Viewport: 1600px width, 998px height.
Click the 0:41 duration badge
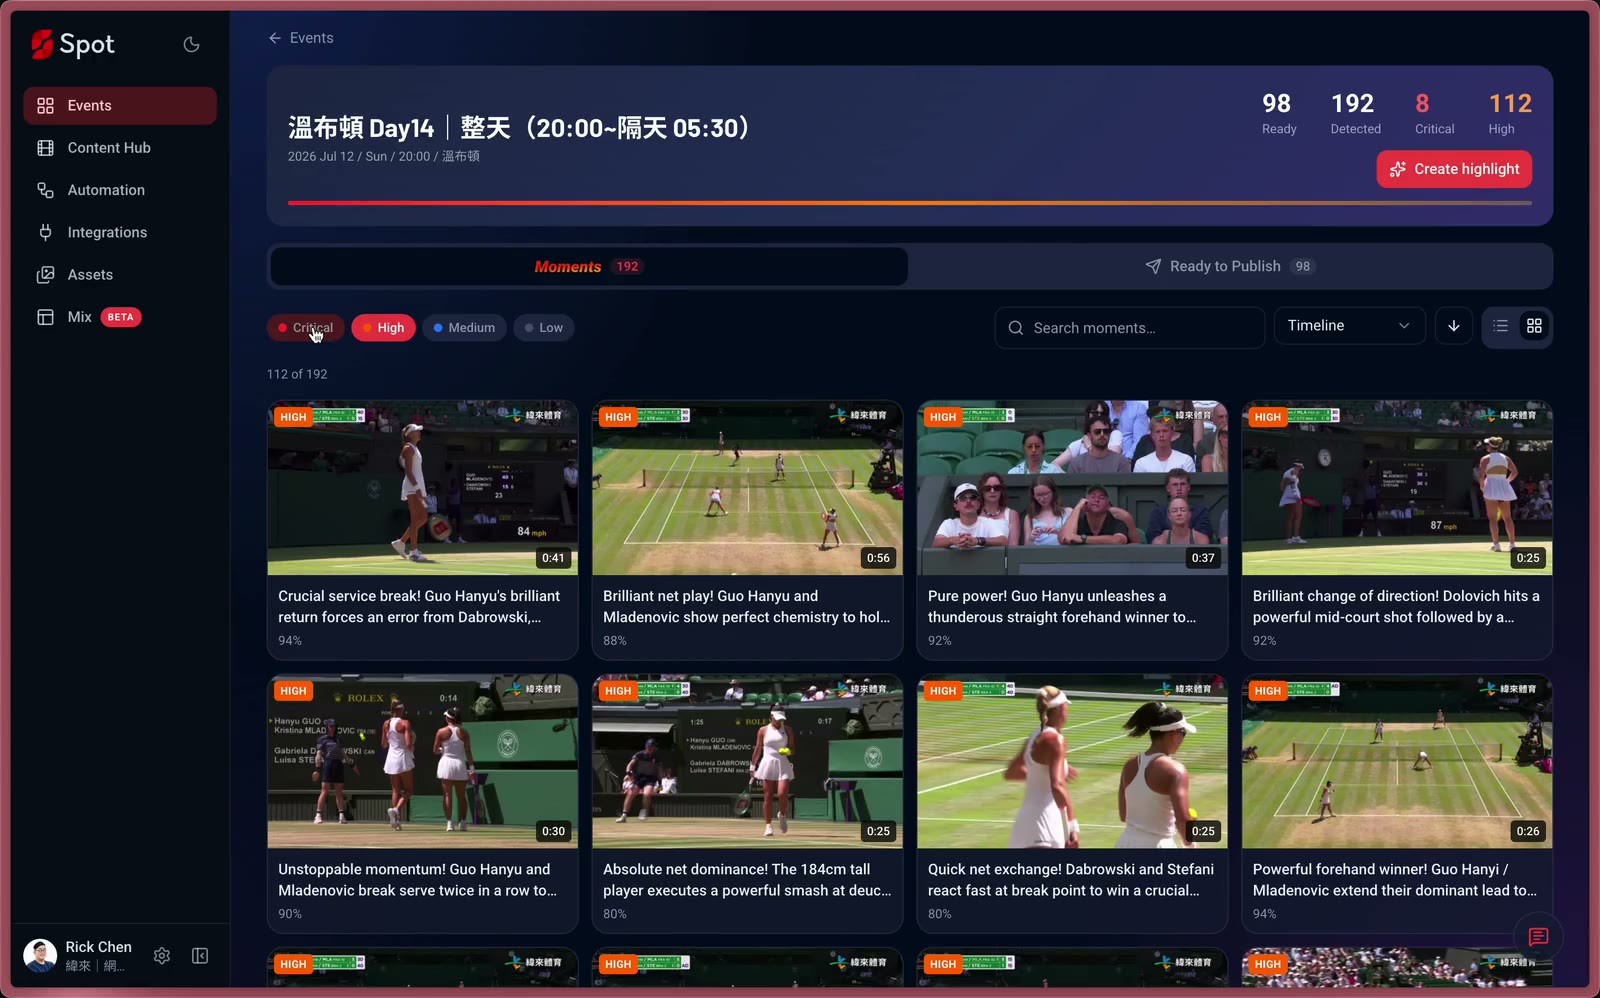tap(553, 558)
